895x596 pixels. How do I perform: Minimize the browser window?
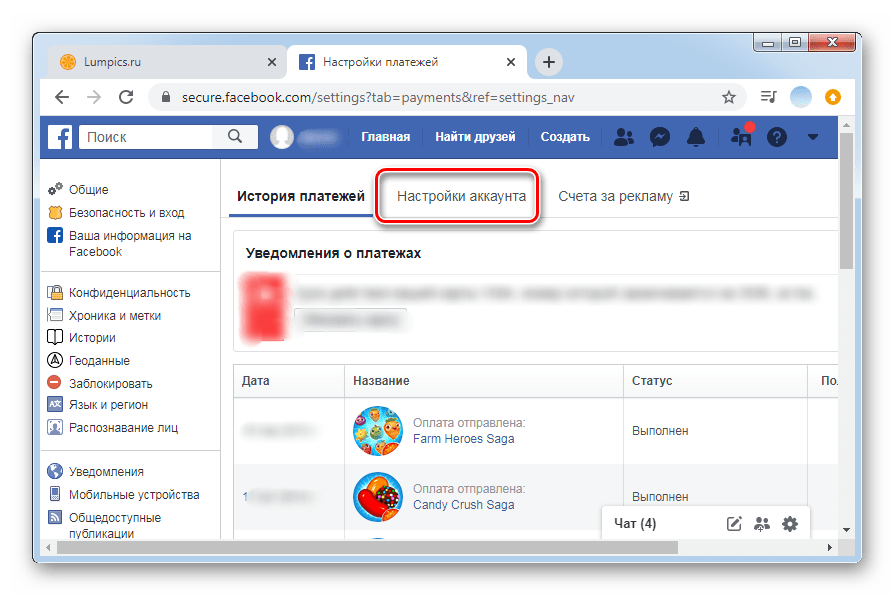tap(768, 43)
